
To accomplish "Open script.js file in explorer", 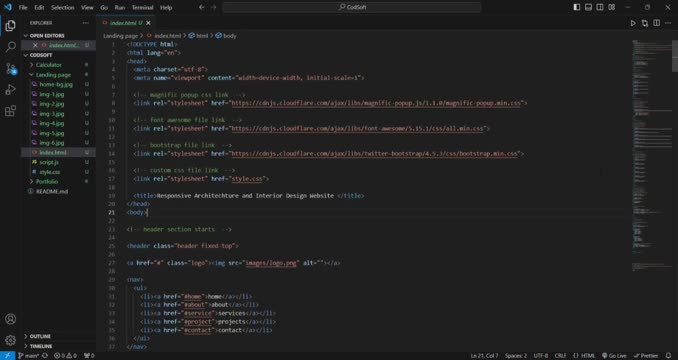I will click(49, 162).
